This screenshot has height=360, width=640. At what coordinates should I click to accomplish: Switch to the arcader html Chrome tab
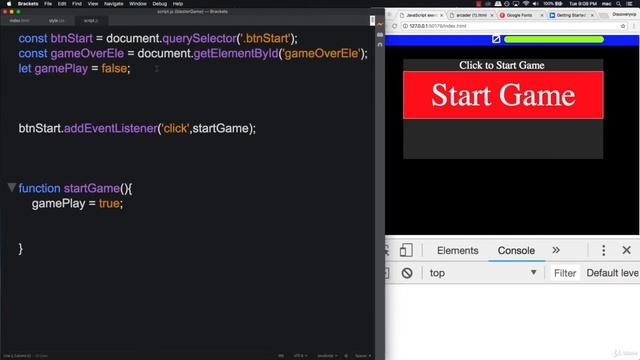pyautogui.click(x=471, y=15)
